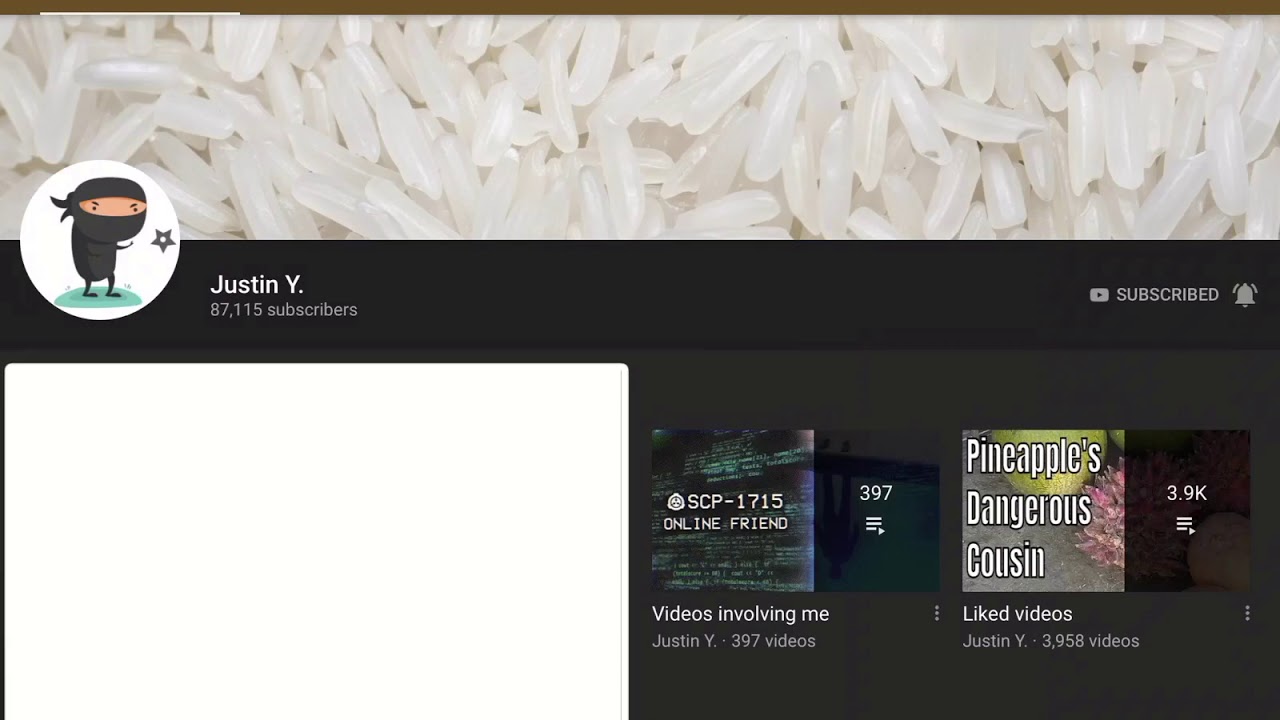This screenshot has width=1280, height=720.
Task: Click the 3.9K count on the playlist overlay
Action: (1187, 493)
